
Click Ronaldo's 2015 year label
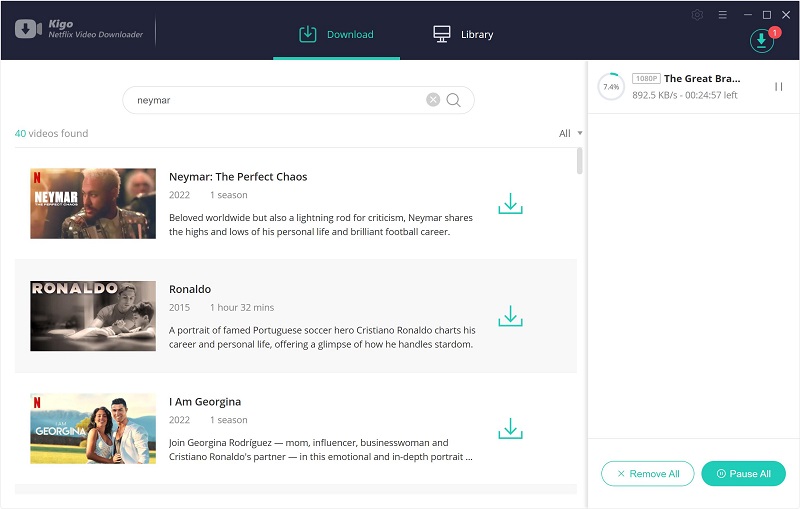coord(180,308)
